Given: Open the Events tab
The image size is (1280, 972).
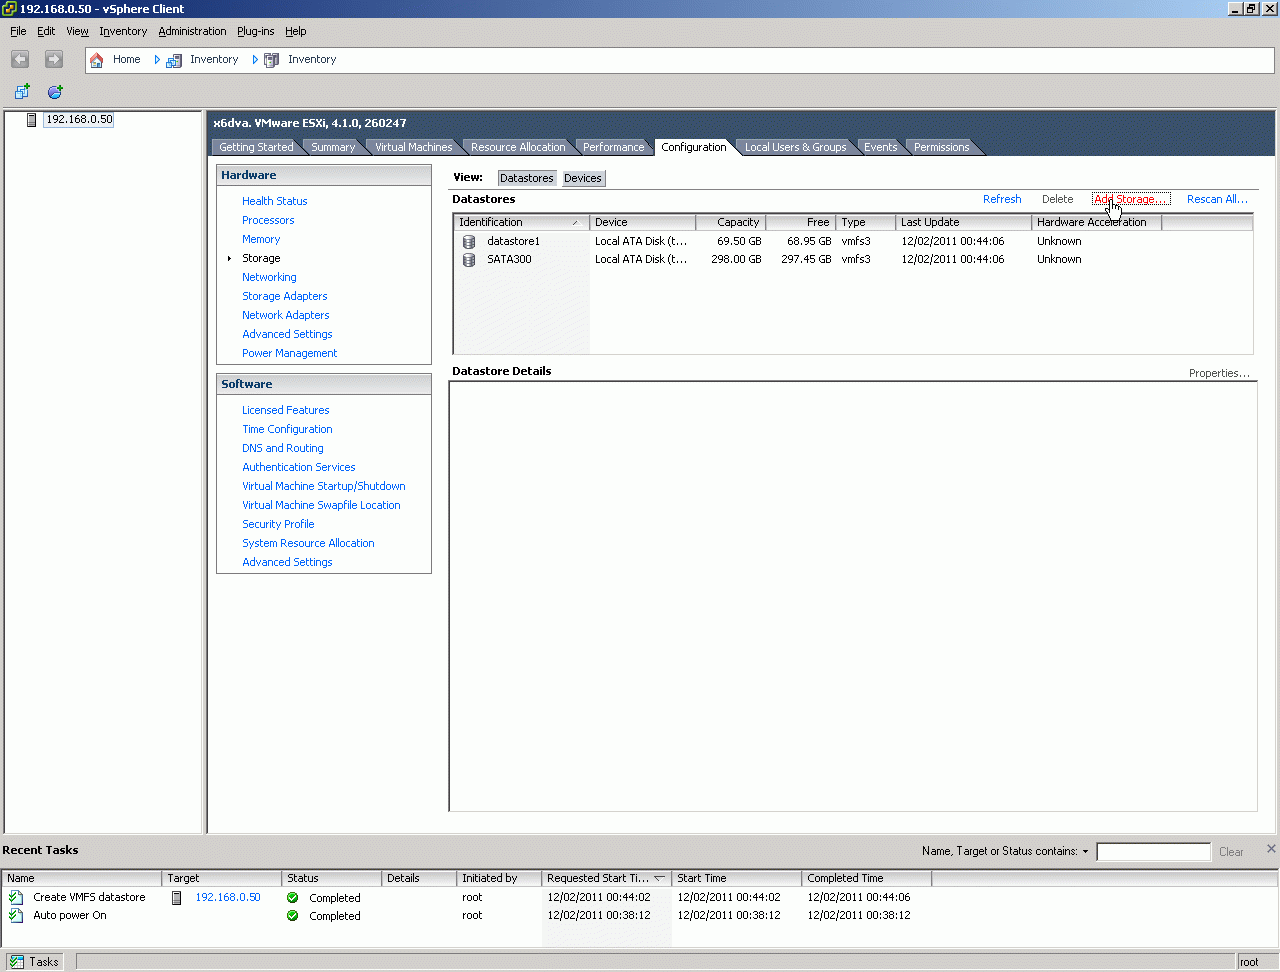Looking at the screenshot, I should pyautogui.click(x=881, y=147).
